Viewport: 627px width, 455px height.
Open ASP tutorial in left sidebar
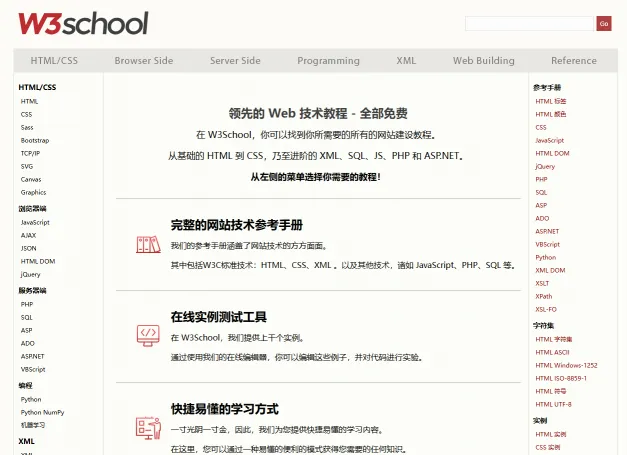[x=26, y=330]
